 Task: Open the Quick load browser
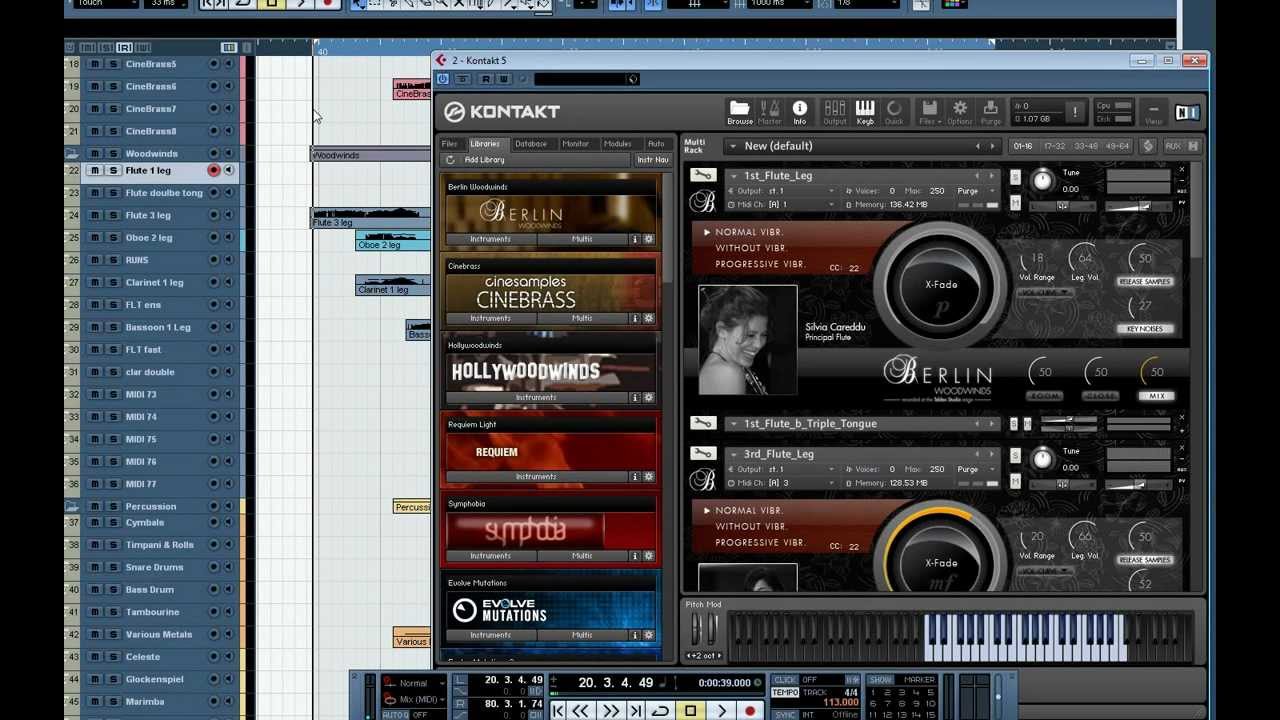894,112
